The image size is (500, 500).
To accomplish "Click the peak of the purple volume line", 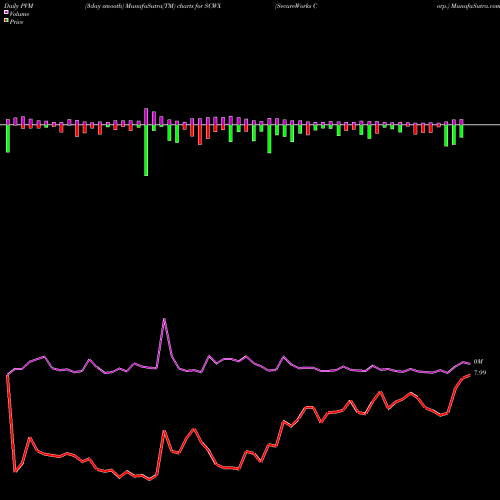I will 164,319.
